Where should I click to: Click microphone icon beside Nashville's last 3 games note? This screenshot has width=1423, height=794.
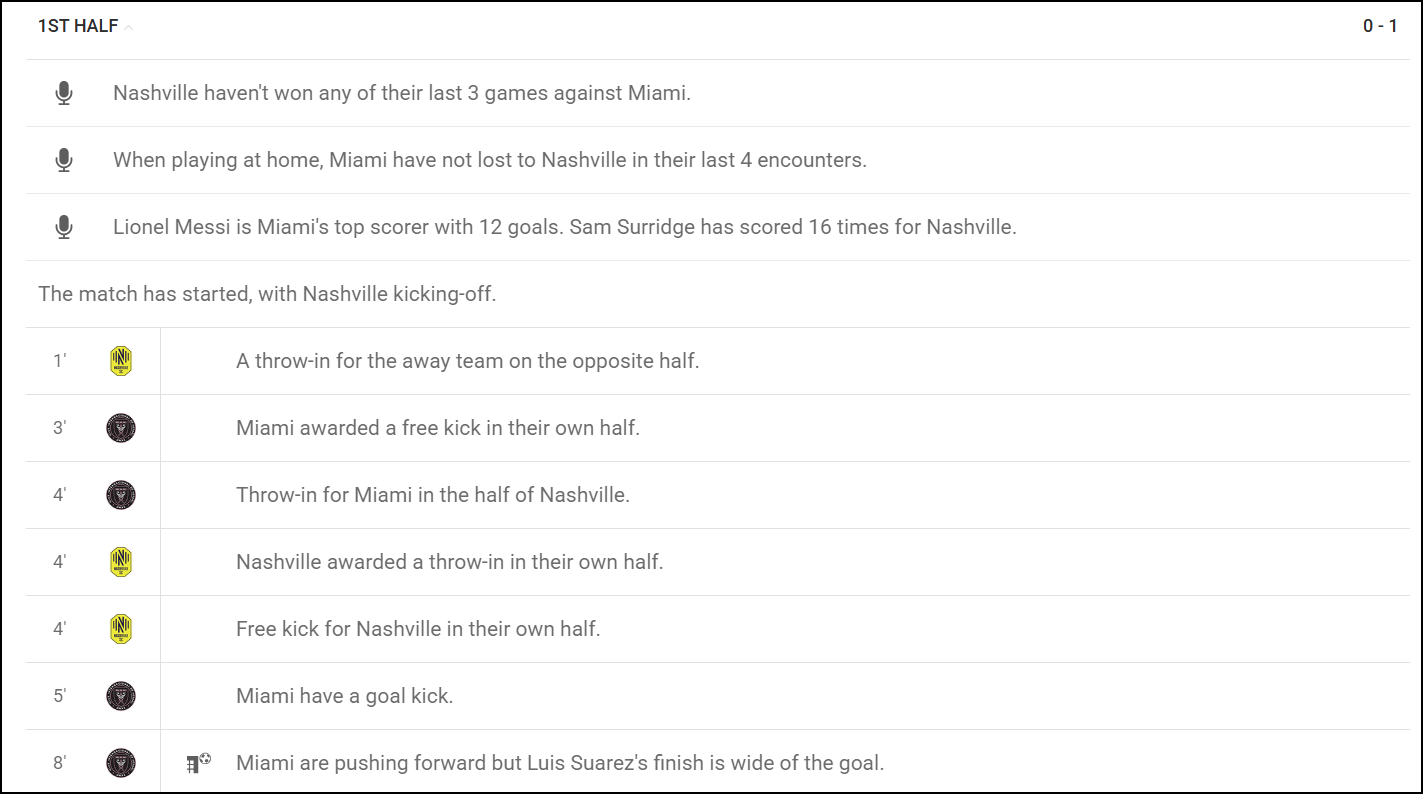[x=64, y=93]
